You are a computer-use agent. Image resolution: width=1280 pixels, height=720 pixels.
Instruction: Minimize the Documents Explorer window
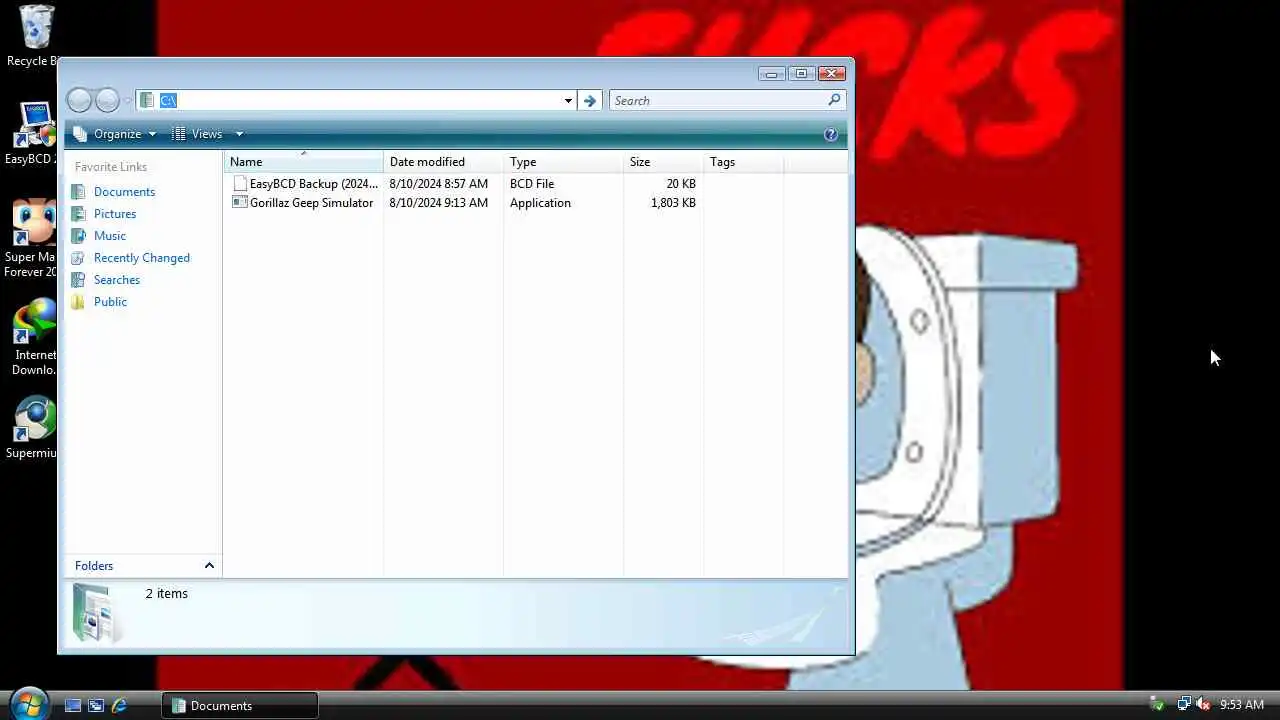click(771, 73)
